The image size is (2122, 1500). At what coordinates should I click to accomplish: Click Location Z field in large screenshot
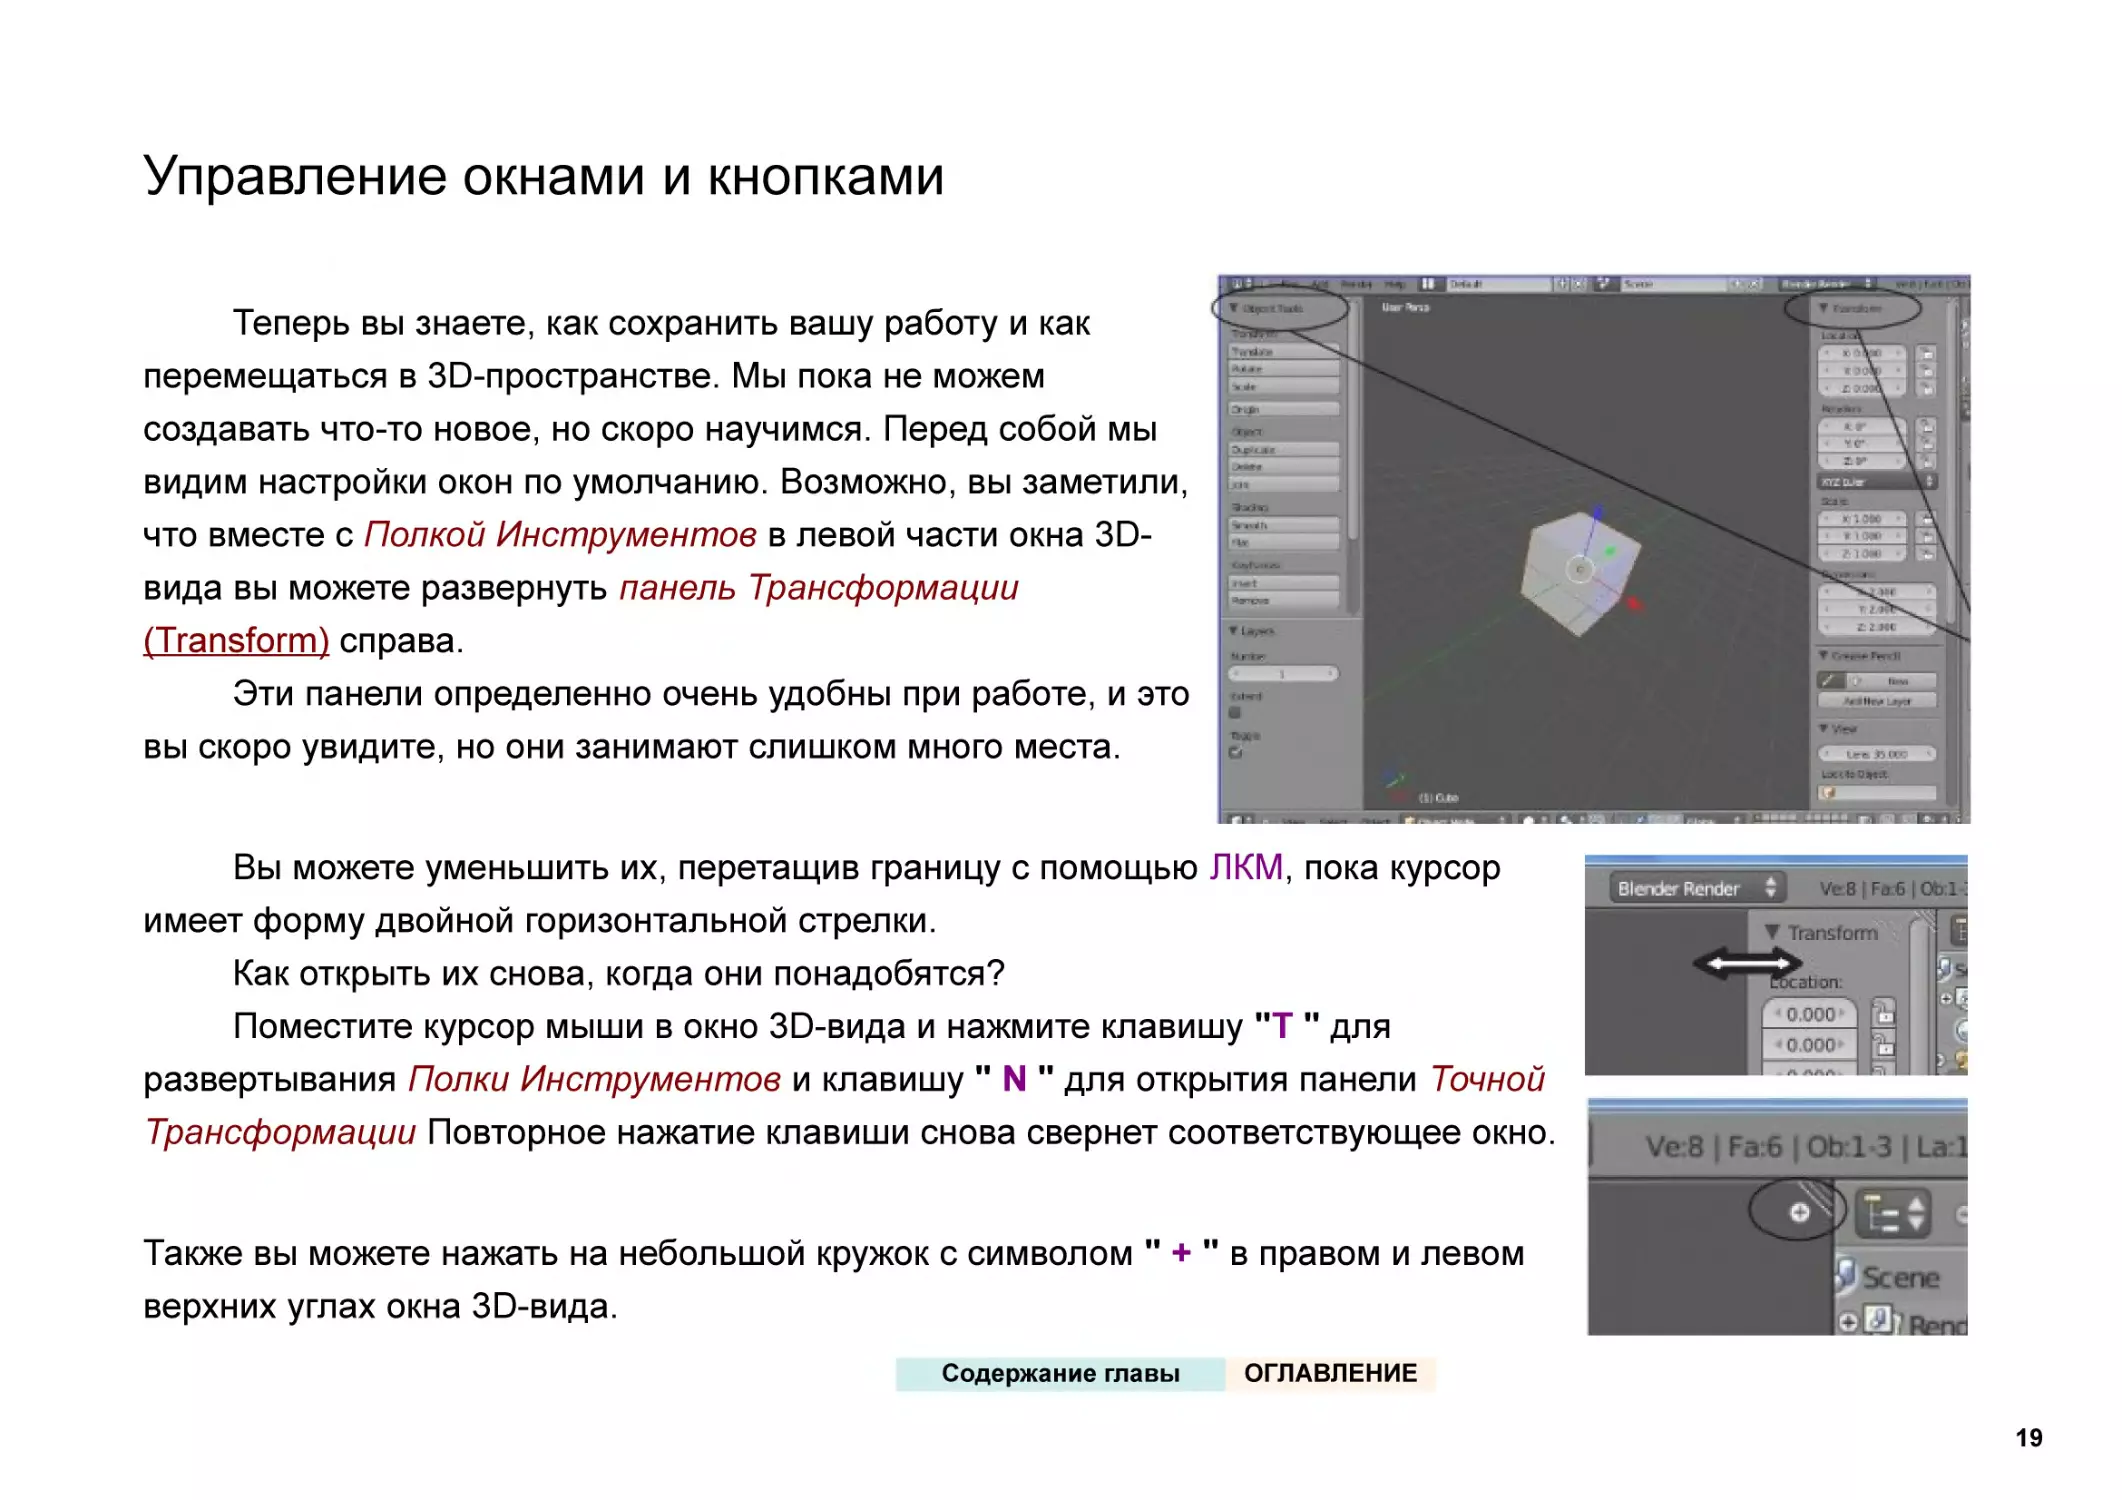[1863, 387]
